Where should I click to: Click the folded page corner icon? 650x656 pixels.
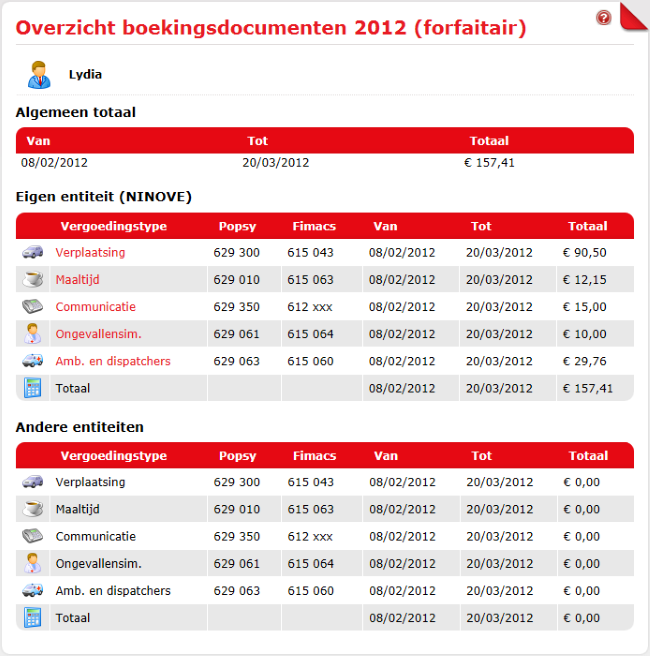tap(634, 16)
